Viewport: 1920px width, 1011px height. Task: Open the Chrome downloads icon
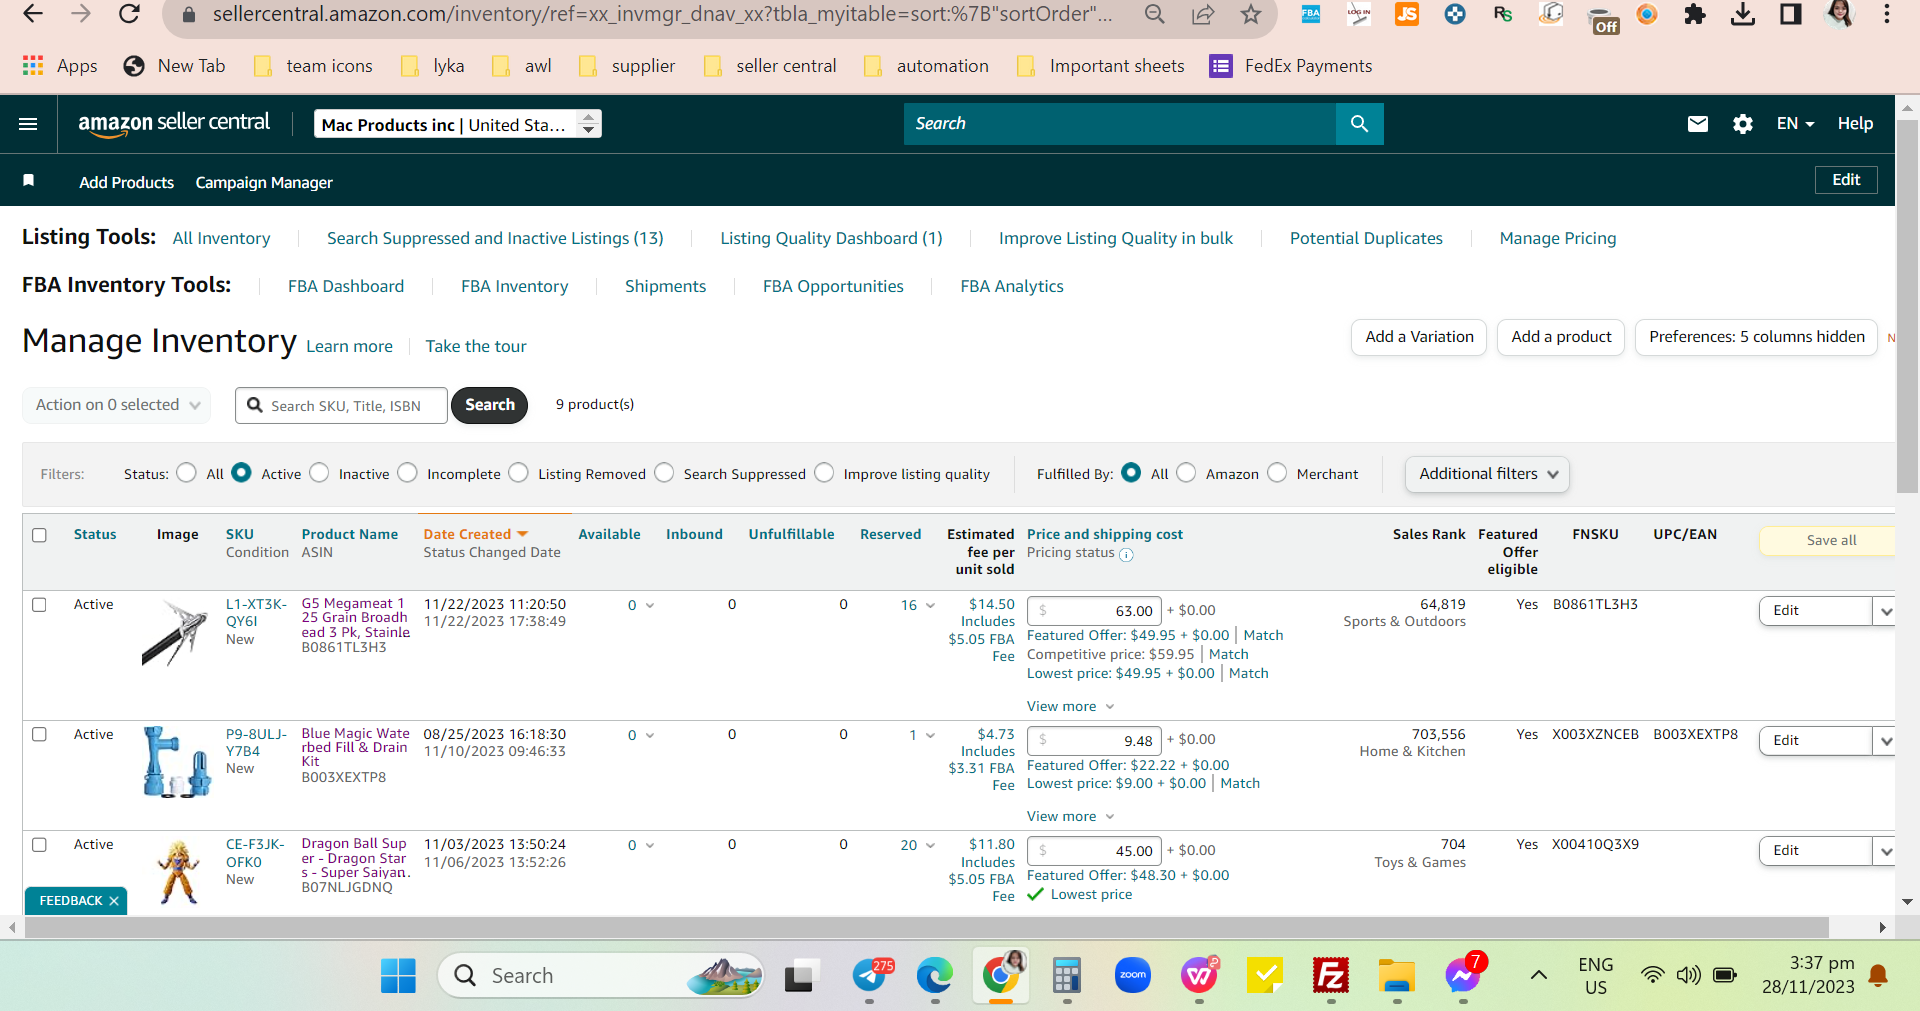coord(1742,14)
